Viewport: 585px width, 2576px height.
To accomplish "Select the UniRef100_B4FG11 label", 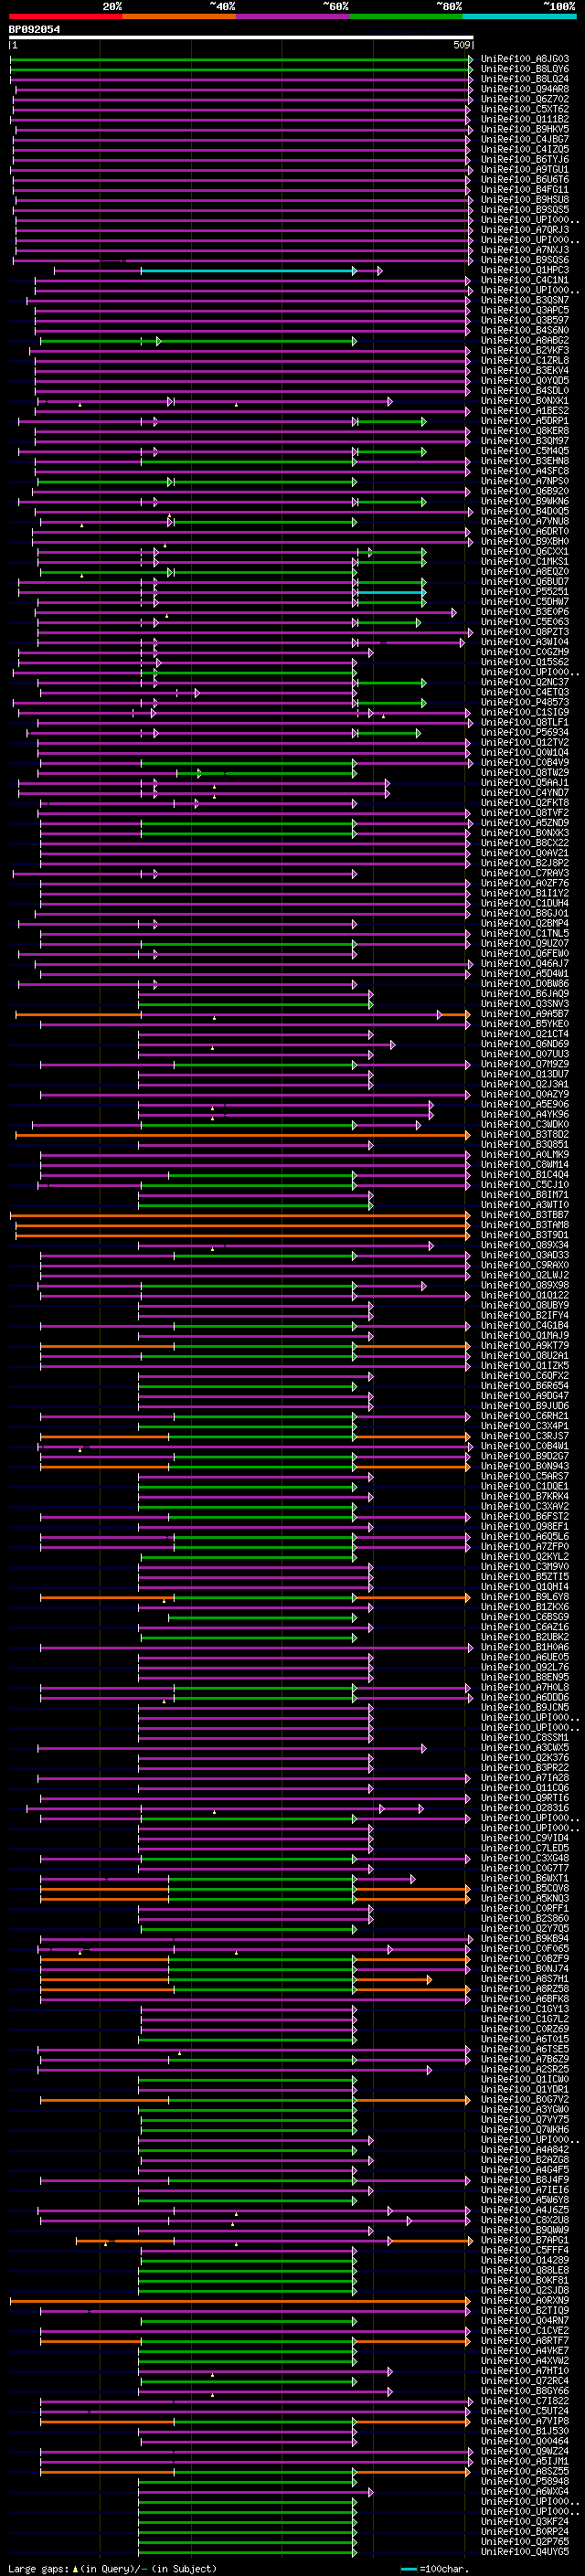I will click(524, 189).
